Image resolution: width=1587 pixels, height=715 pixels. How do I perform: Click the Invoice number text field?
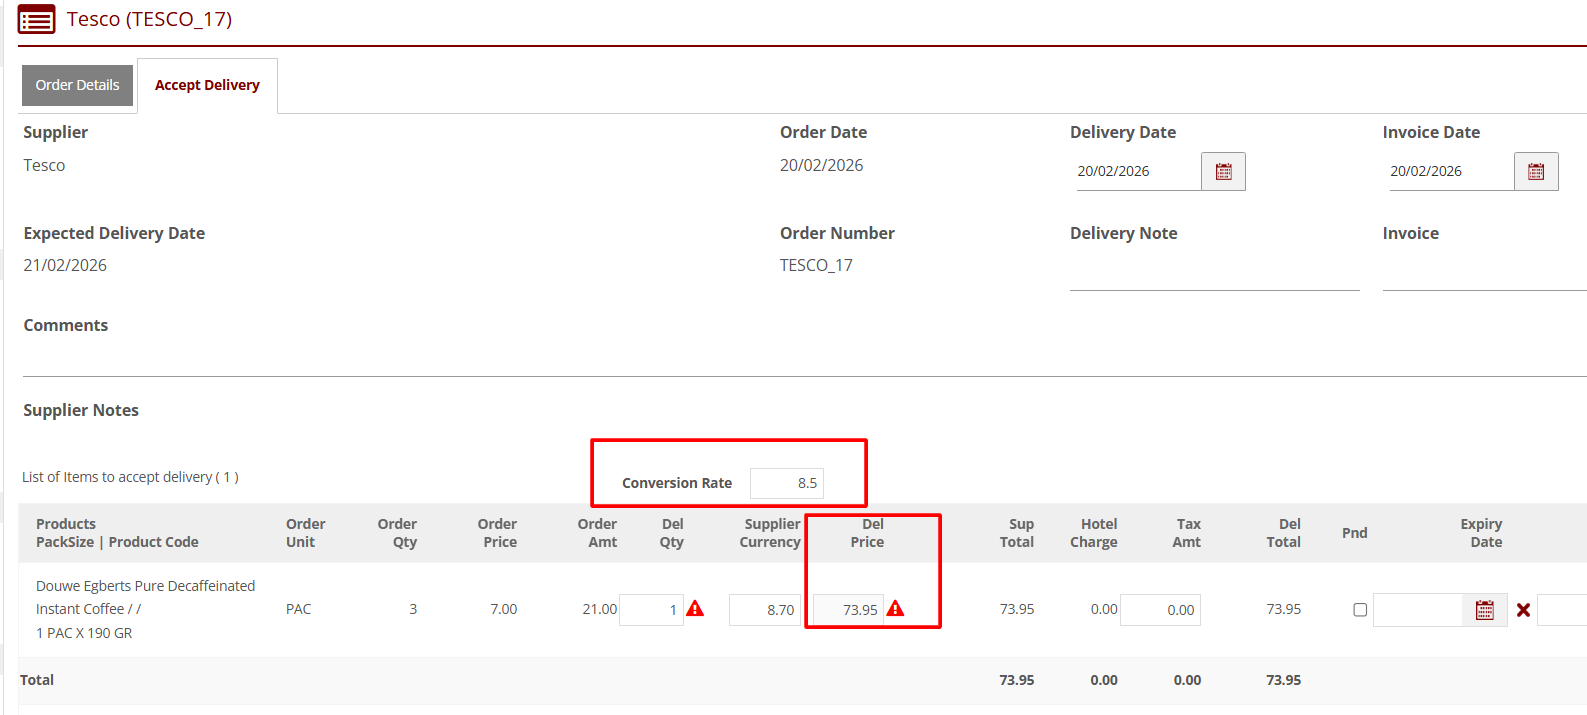click(x=1484, y=274)
